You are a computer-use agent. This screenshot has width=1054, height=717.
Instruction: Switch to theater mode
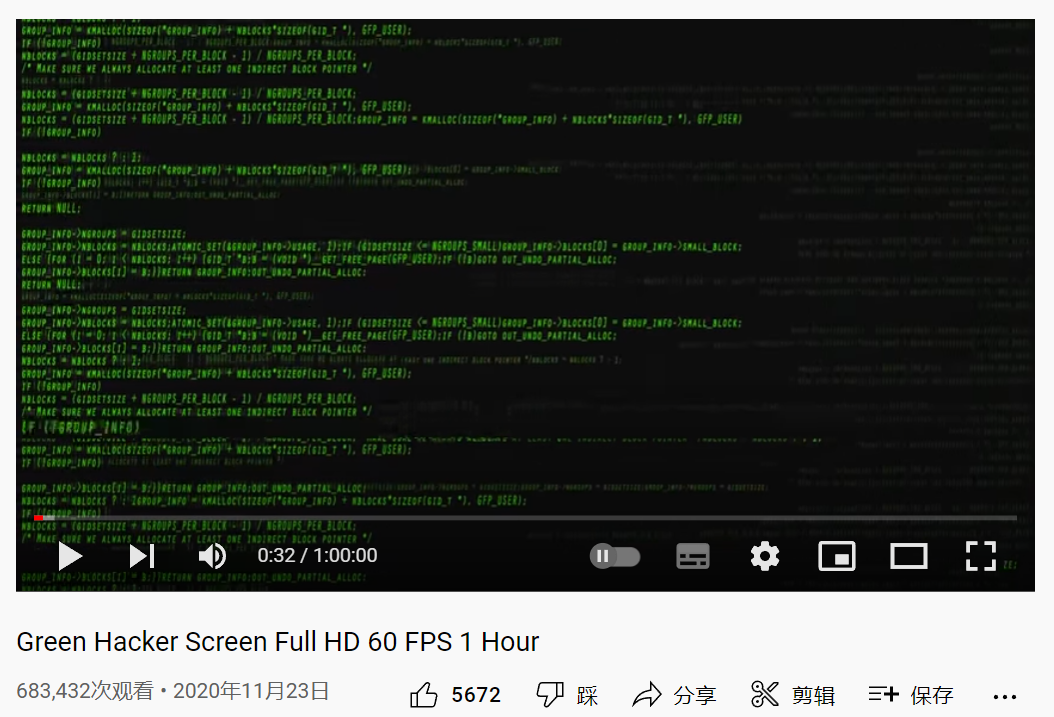pyautogui.click(x=909, y=556)
